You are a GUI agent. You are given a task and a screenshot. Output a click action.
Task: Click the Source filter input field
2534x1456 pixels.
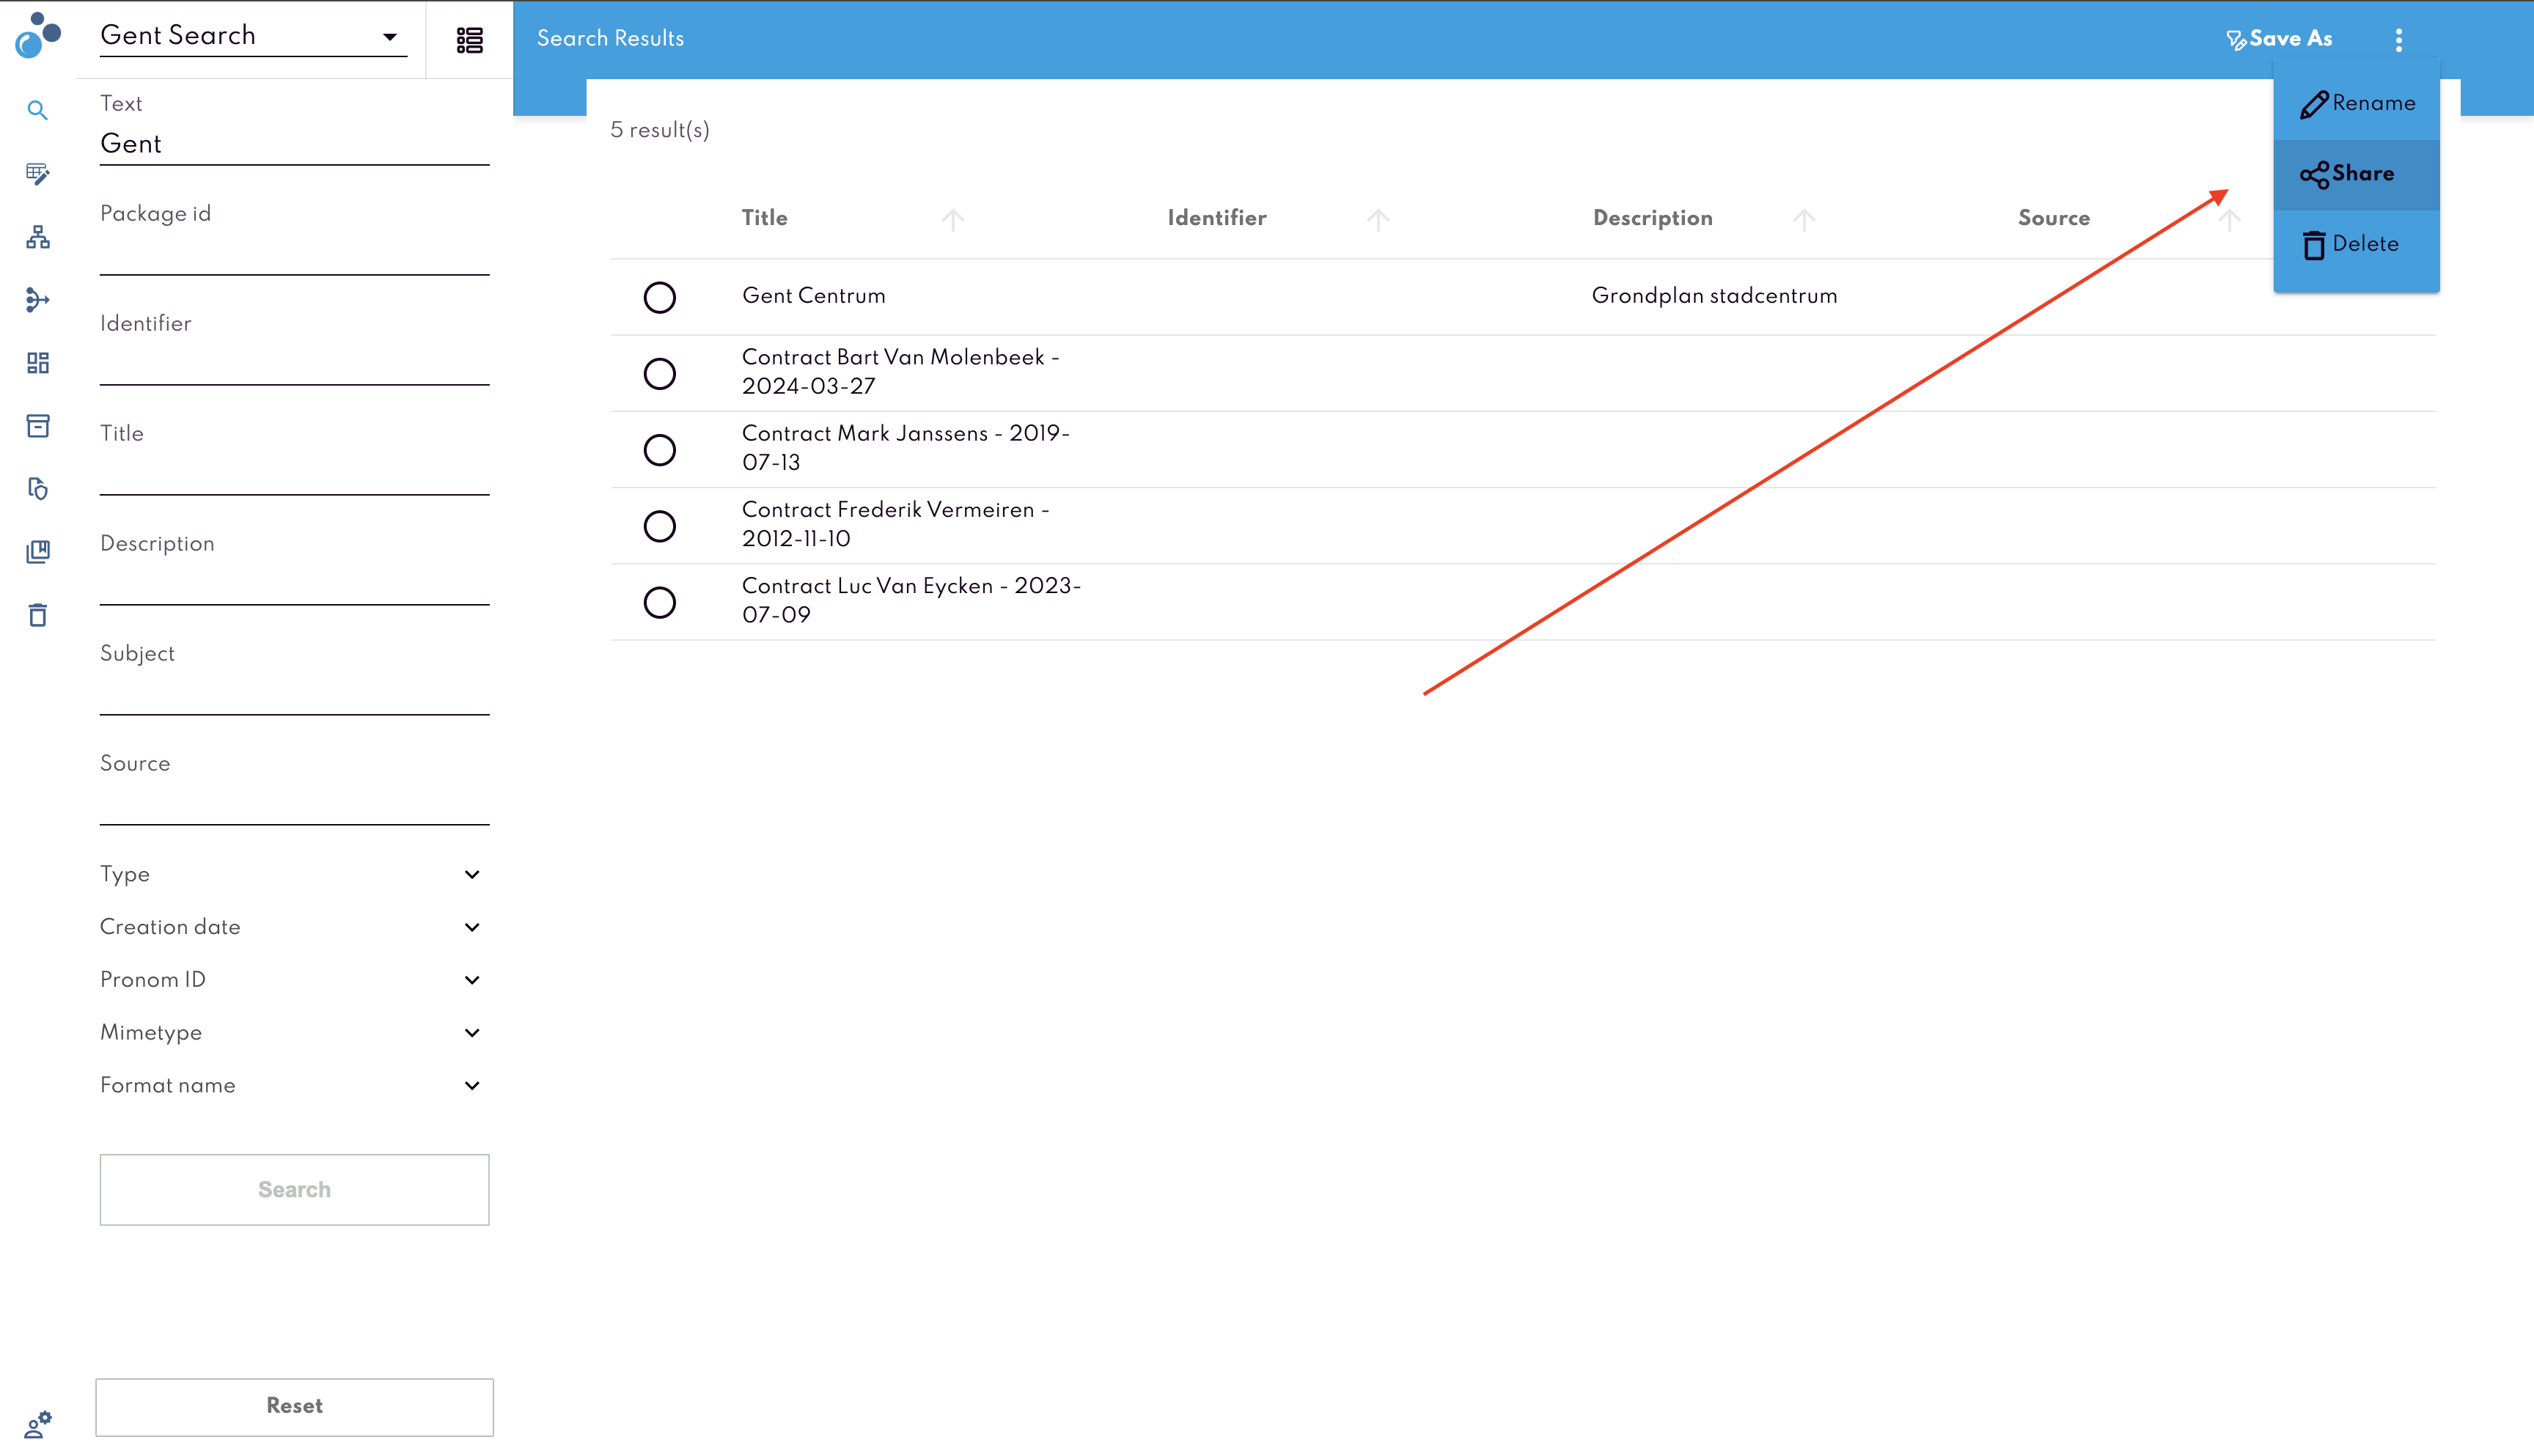point(294,804)
